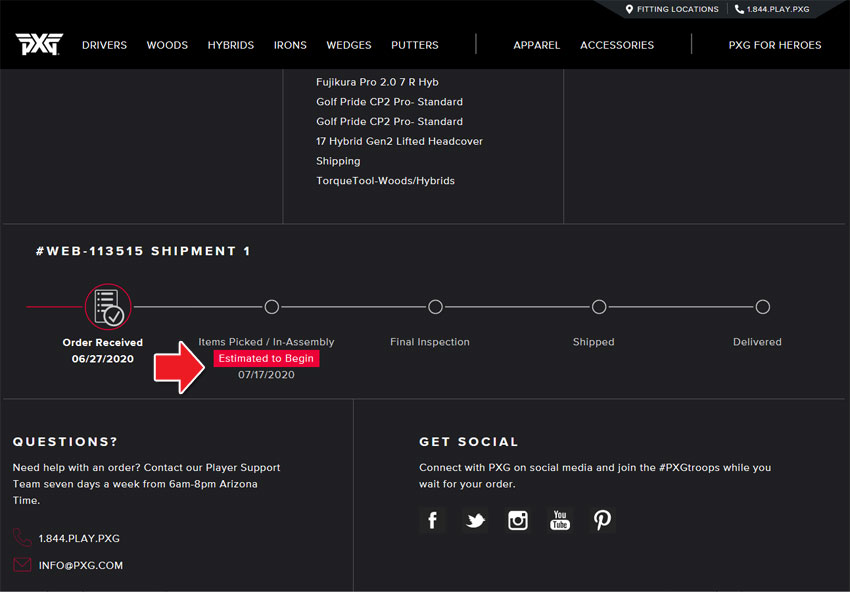This screenshot has height=592, width=850.
Task: Open the Pinterest social icon
Action: 602,520
